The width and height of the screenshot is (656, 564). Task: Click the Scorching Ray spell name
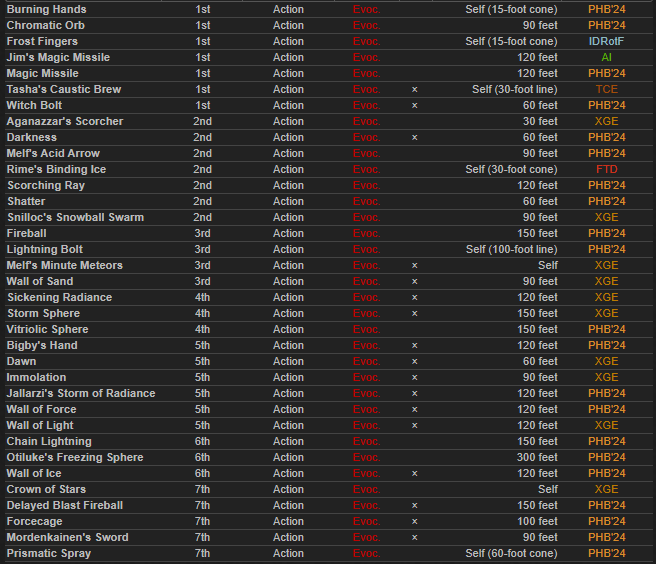(46, 185)
